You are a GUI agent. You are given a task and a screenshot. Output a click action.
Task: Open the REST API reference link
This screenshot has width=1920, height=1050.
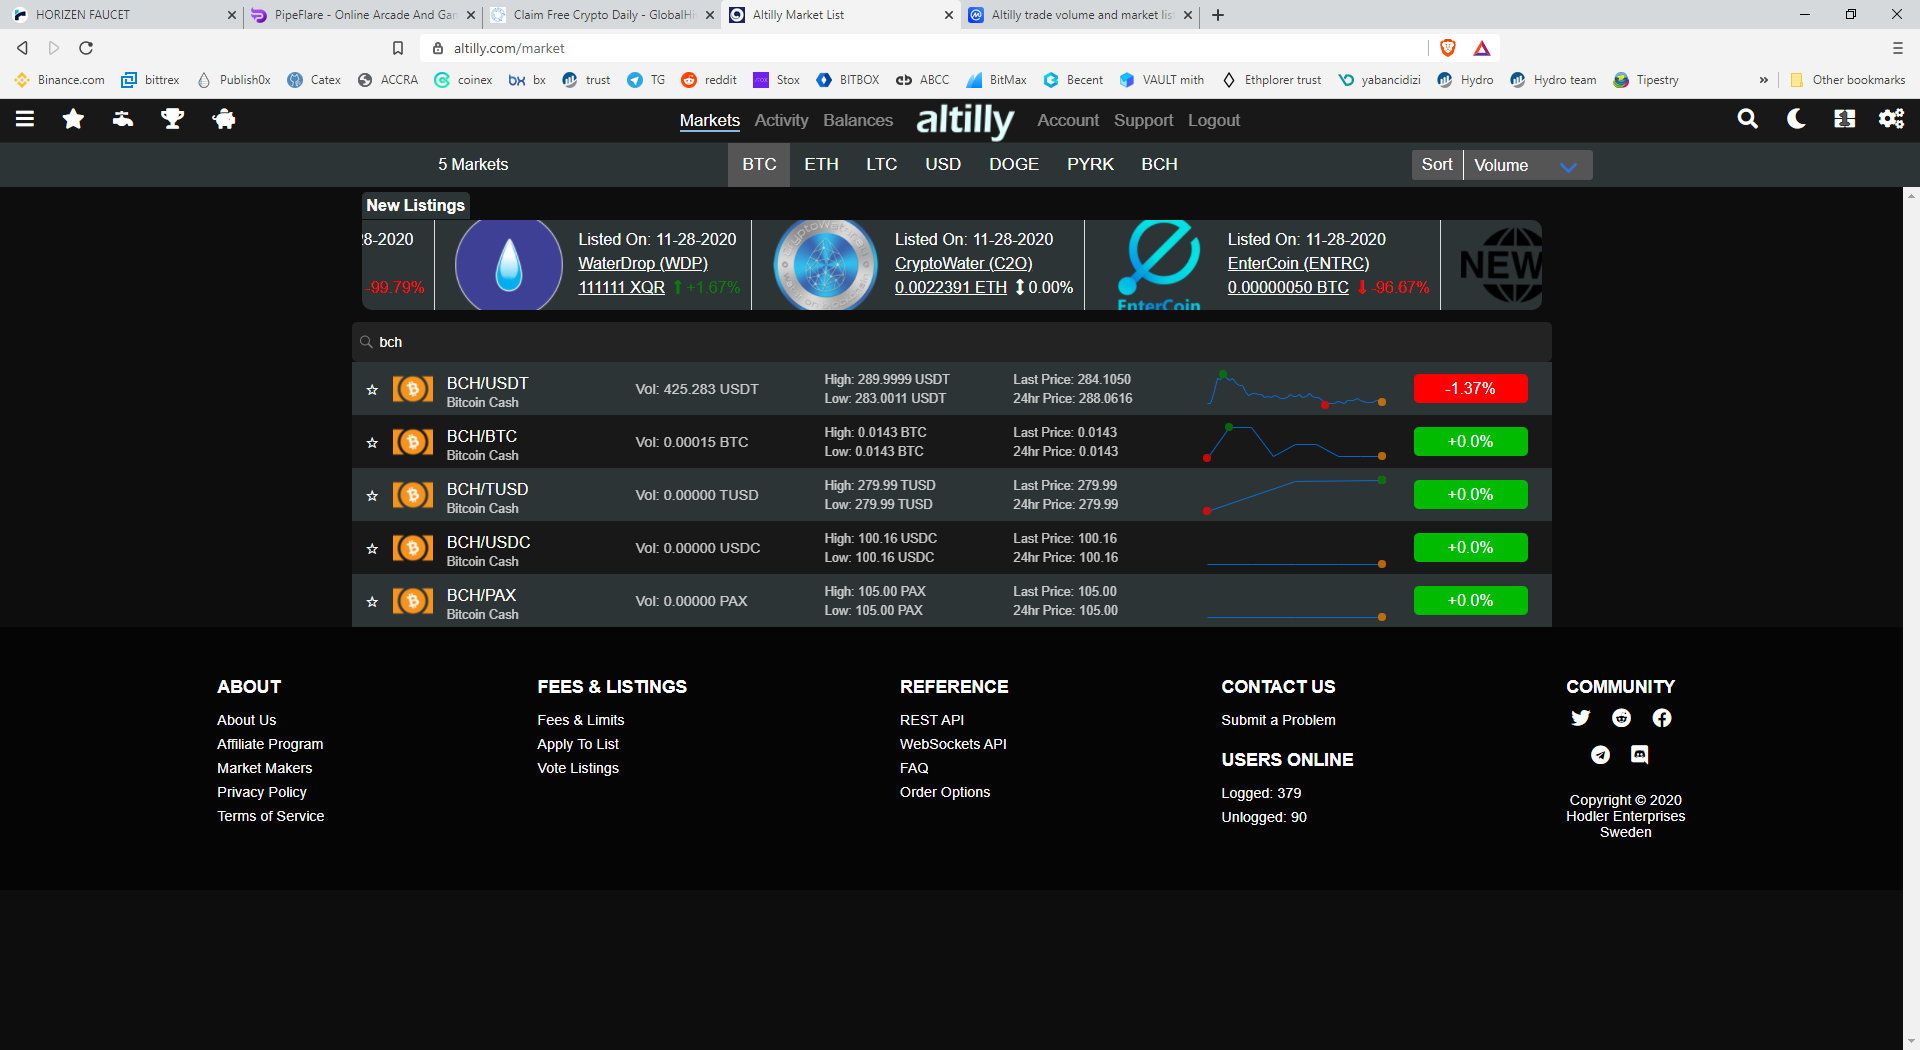pos(931,720)
